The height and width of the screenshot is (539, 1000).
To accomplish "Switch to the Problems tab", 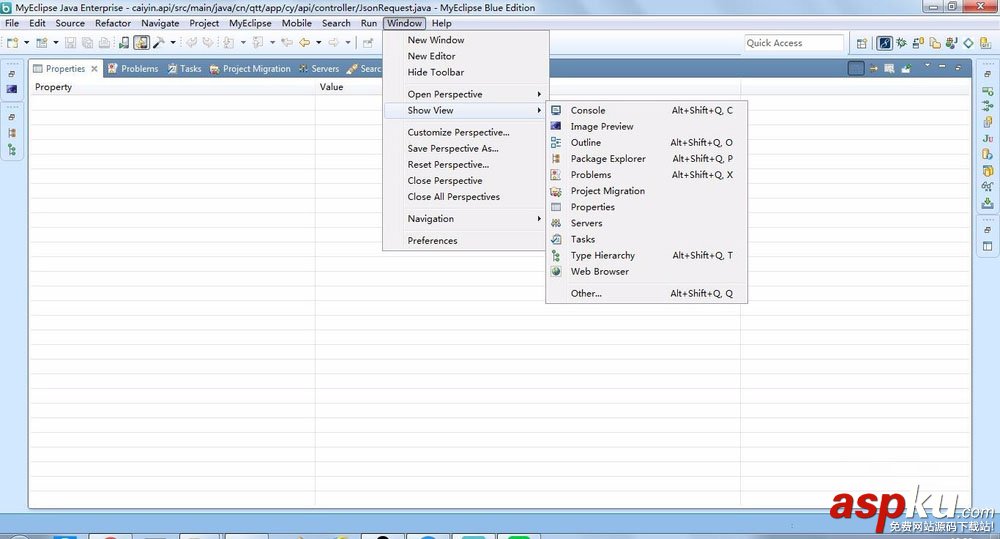I will (x=133, y=69).
